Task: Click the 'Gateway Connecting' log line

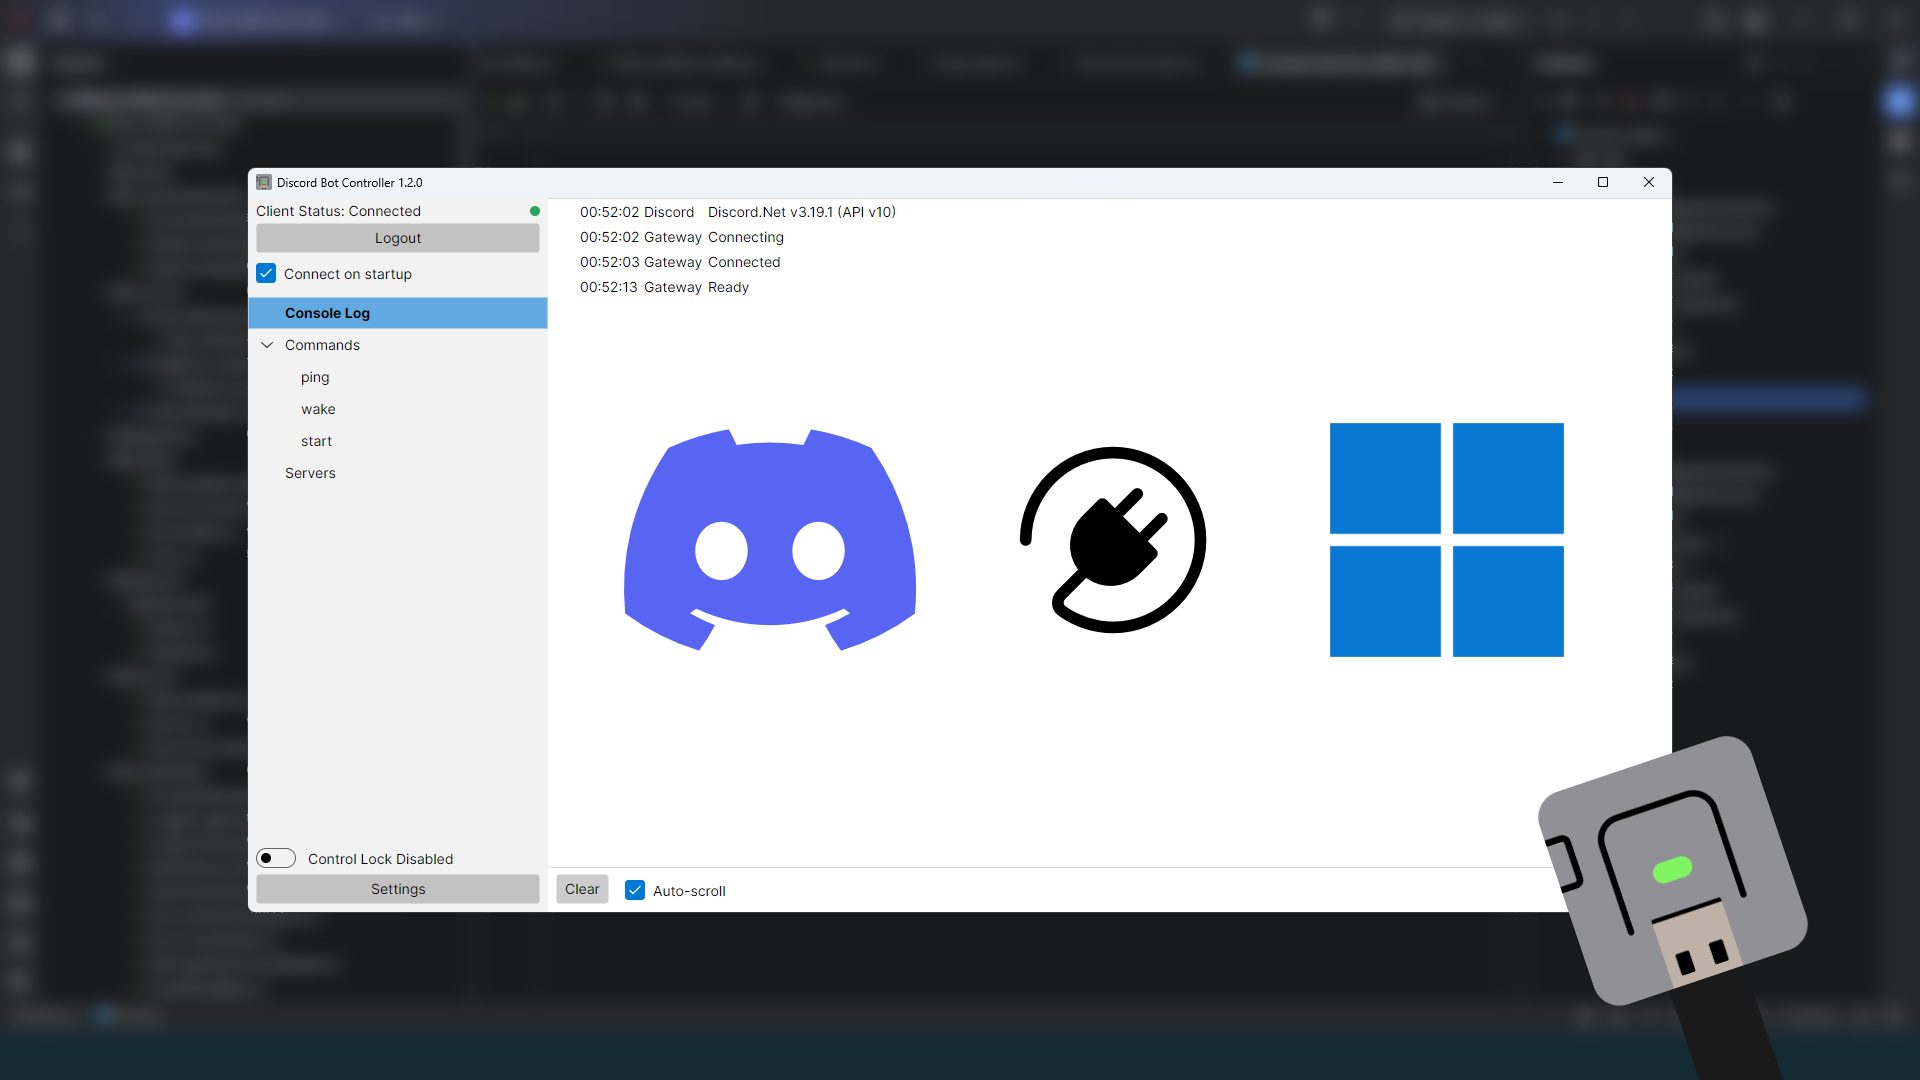Action: coord(682,237)
